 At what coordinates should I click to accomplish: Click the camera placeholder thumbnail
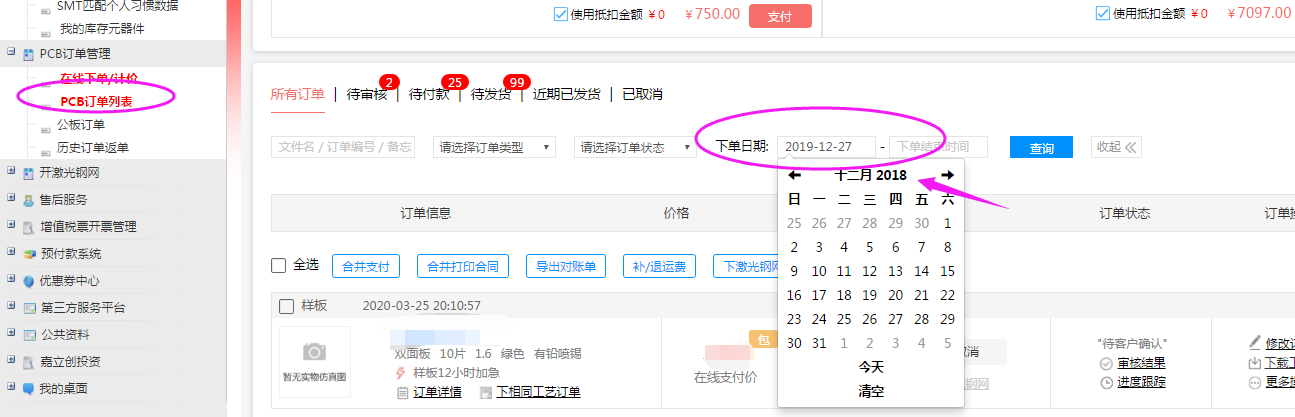315,355
